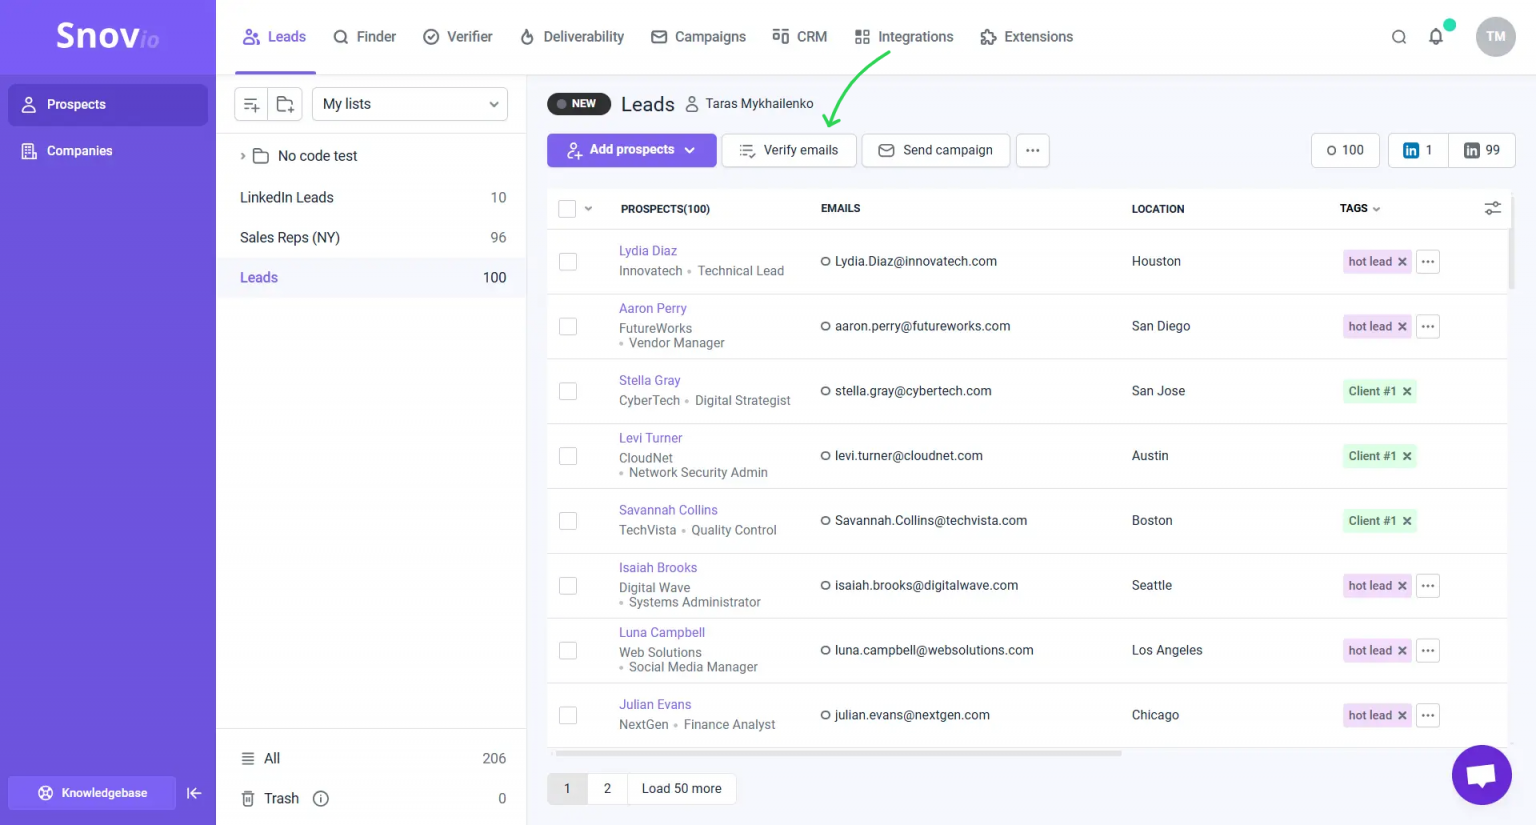Viewport: 1536px width, 825px height.
Task: Click the create new folder icon
Action: [285, 104]
